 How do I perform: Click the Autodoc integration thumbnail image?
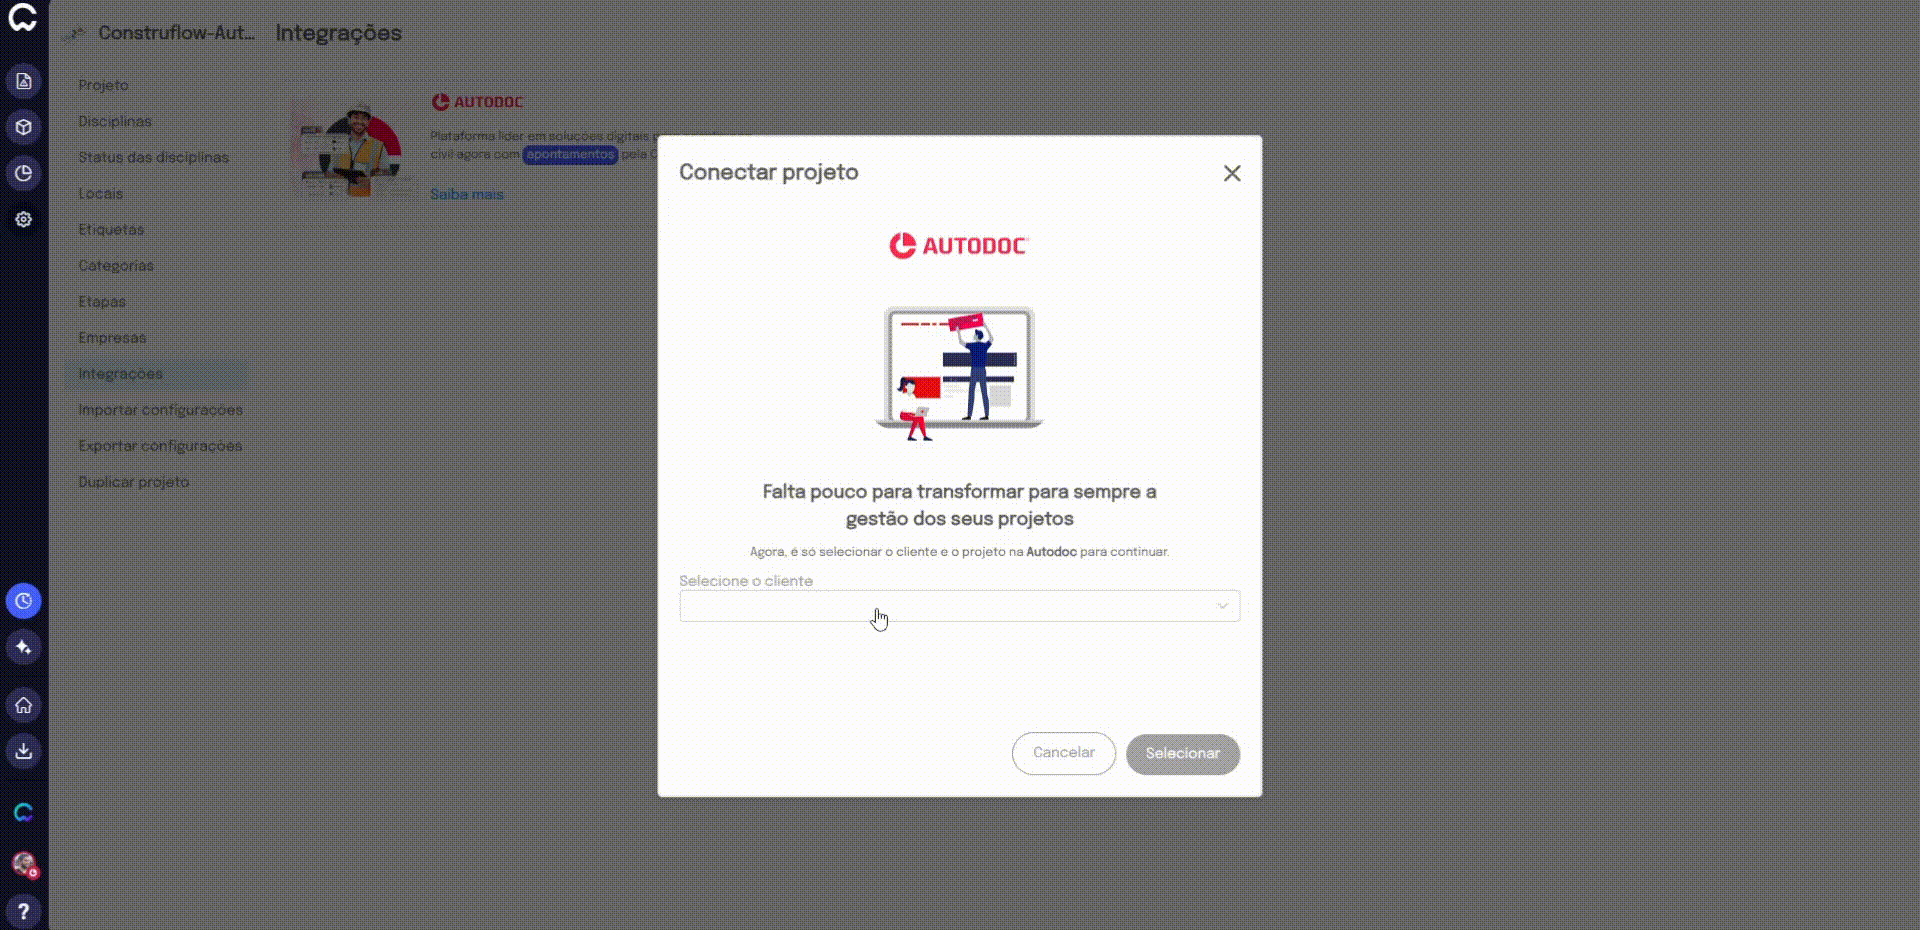352,148
